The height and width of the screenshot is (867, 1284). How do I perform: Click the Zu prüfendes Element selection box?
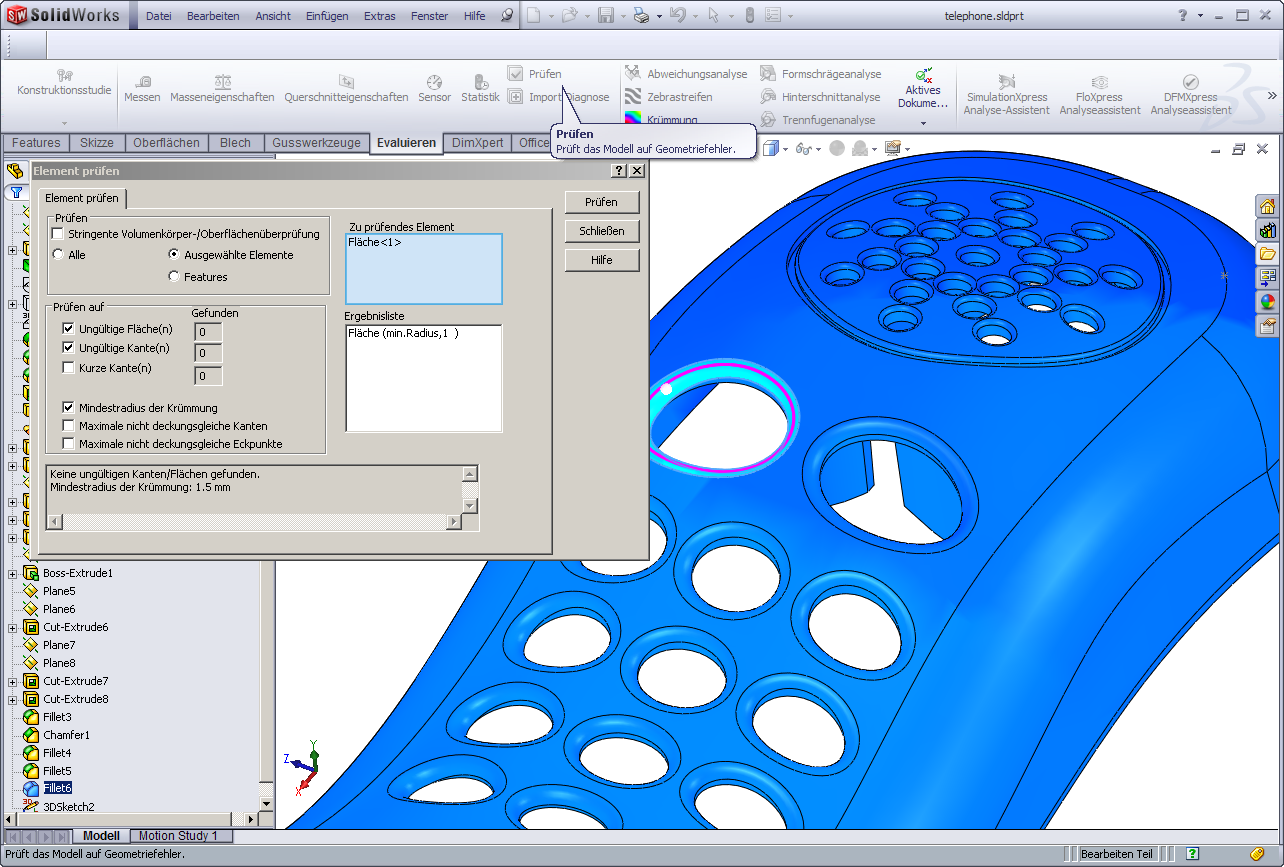pyautogui.click(x=423, y=269)
